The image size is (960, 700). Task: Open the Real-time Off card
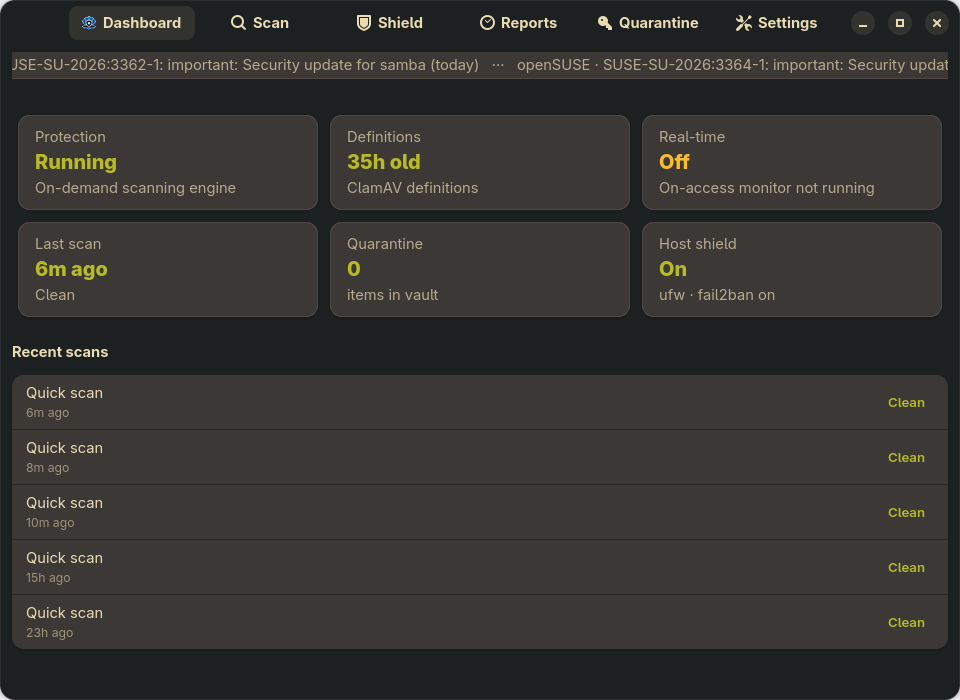tap(792, 162)
